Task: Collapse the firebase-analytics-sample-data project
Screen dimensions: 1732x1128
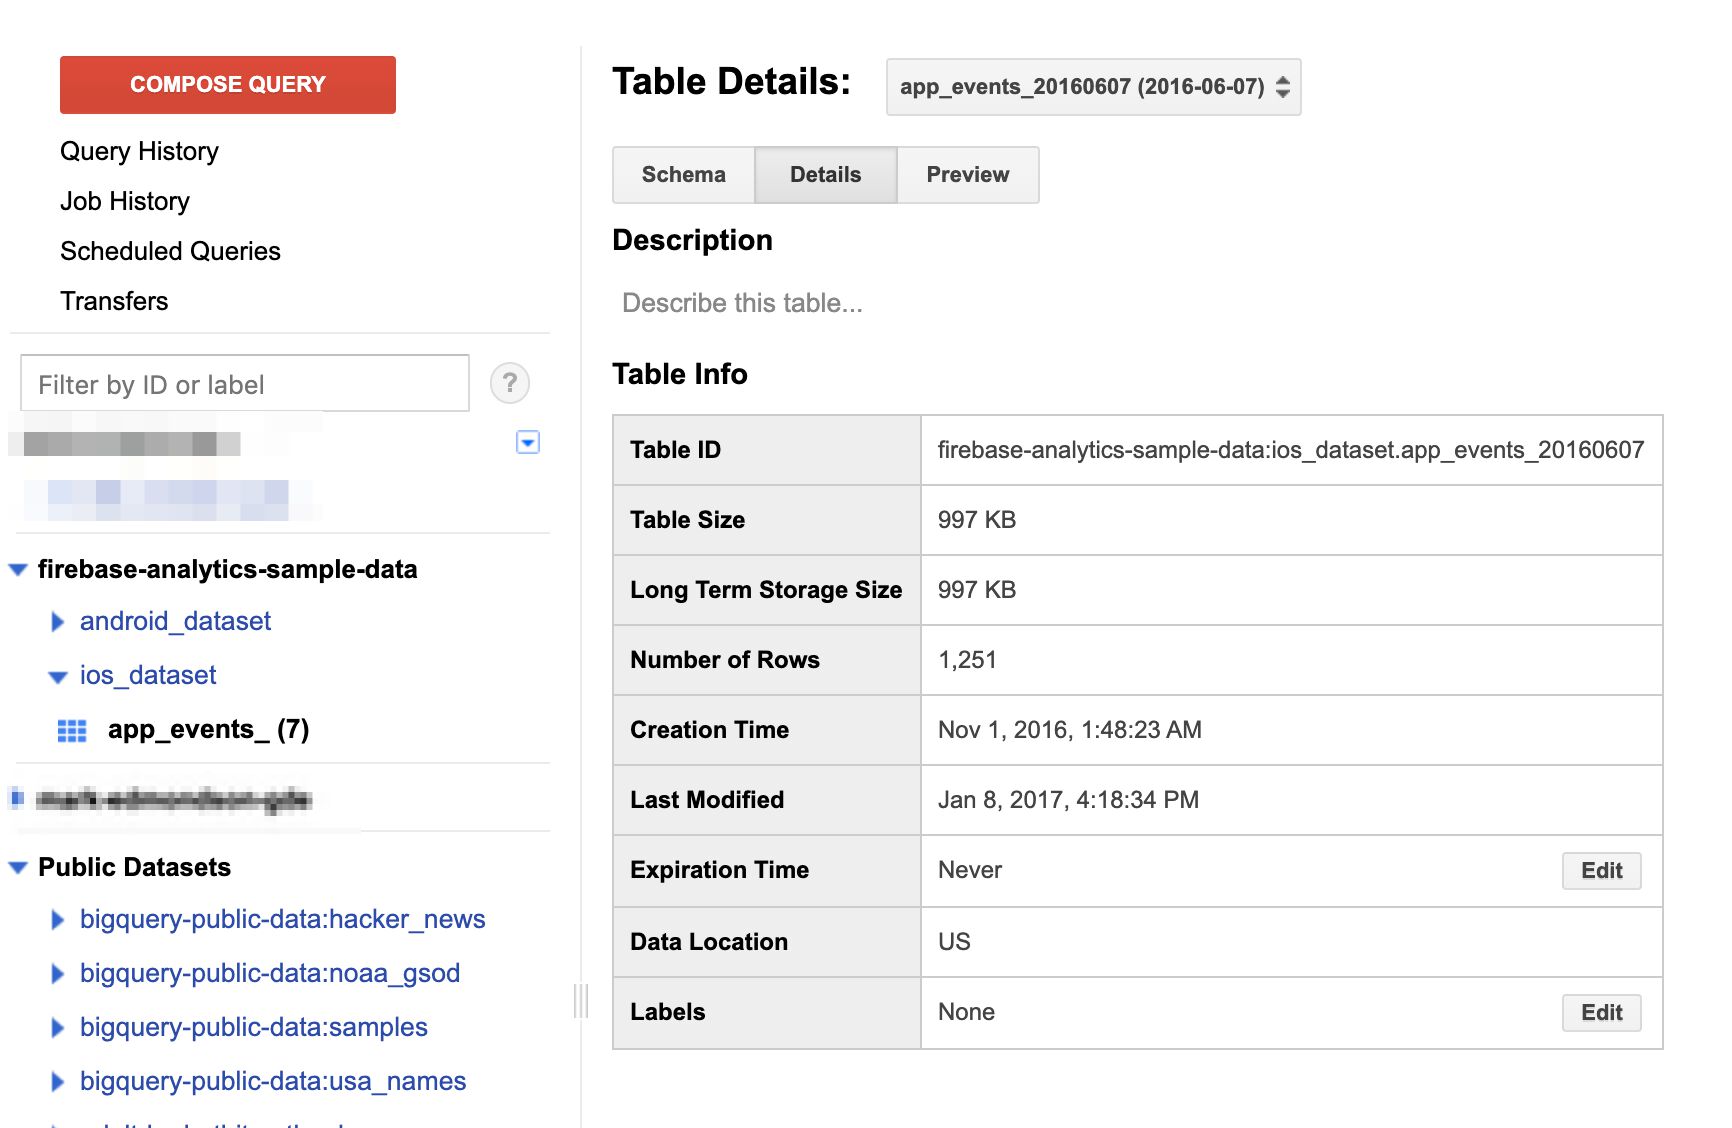Action: (x=18, y=570)
